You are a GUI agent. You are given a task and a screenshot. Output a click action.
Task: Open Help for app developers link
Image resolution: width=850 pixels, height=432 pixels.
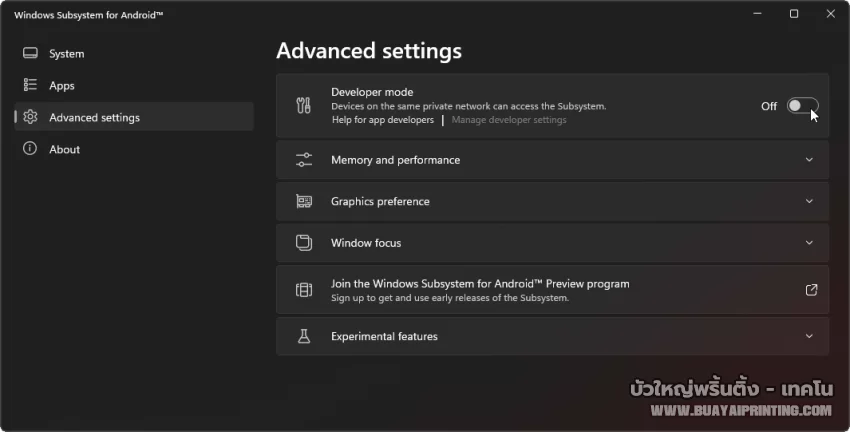coord(382,120)
